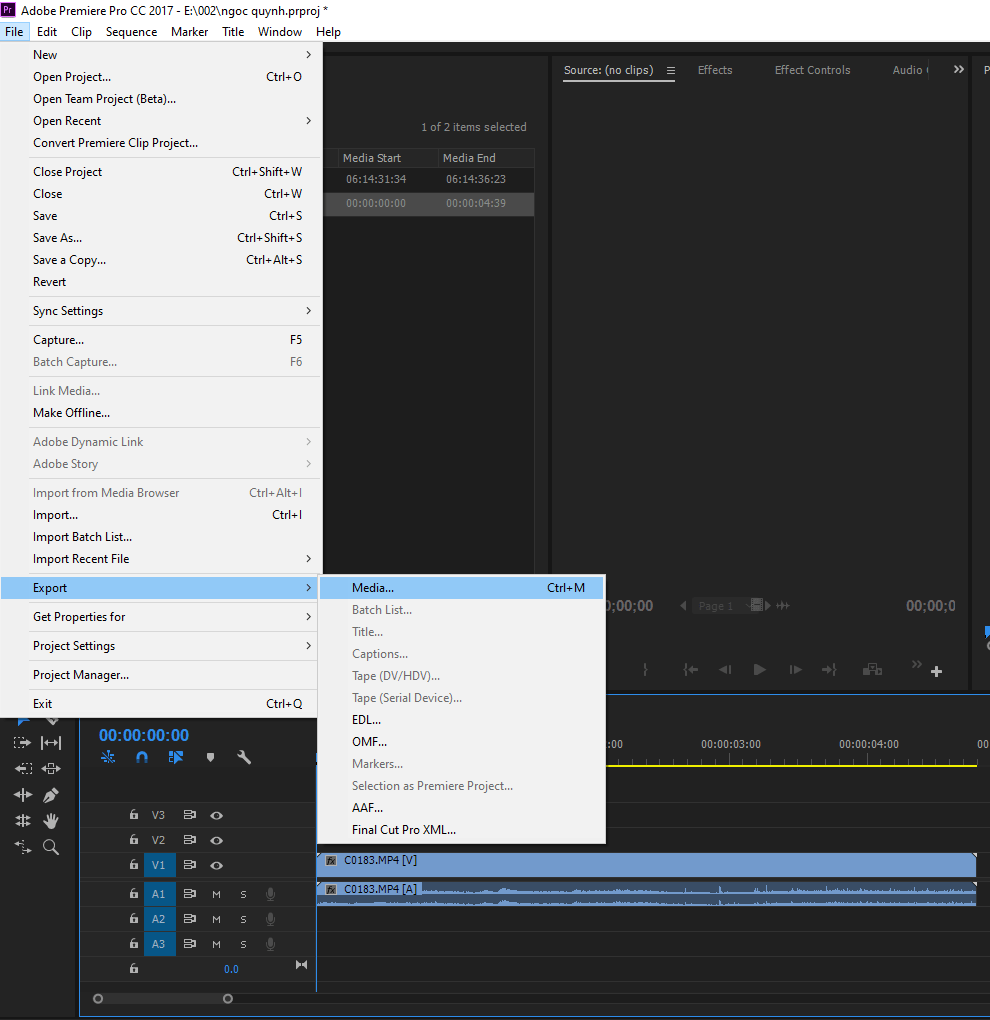
Task: Hide the V1 track output eye
Action: [x=217, y=865]
